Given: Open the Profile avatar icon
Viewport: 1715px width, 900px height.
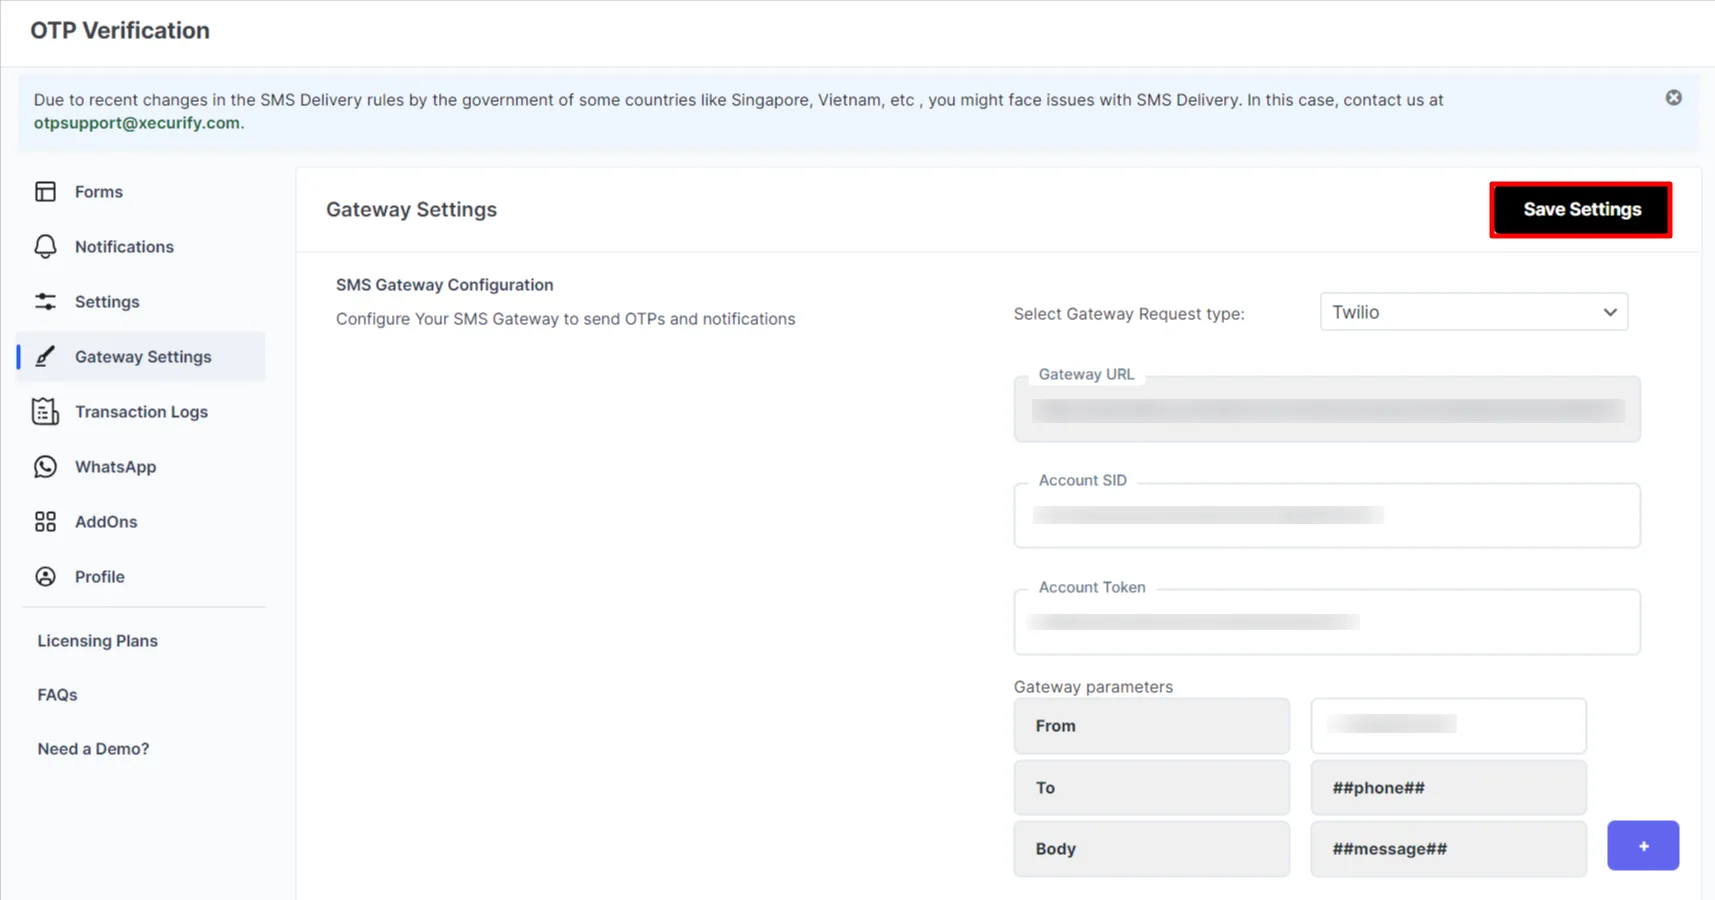Looking at the screenshot, I should [x=46, y=576].
